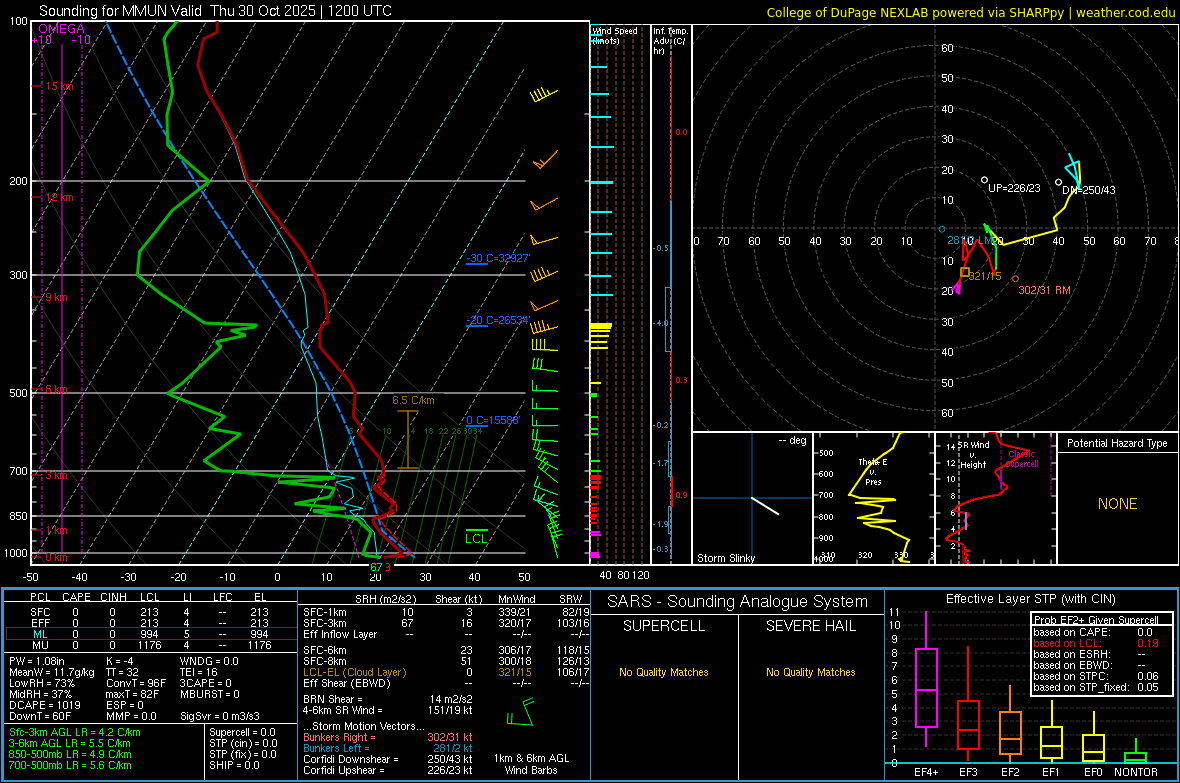The height and width of the screenshot is (783, 1180).
Task: Click the Corfidi Downshear = 250/43 kt line
Action: pos(388,759)
